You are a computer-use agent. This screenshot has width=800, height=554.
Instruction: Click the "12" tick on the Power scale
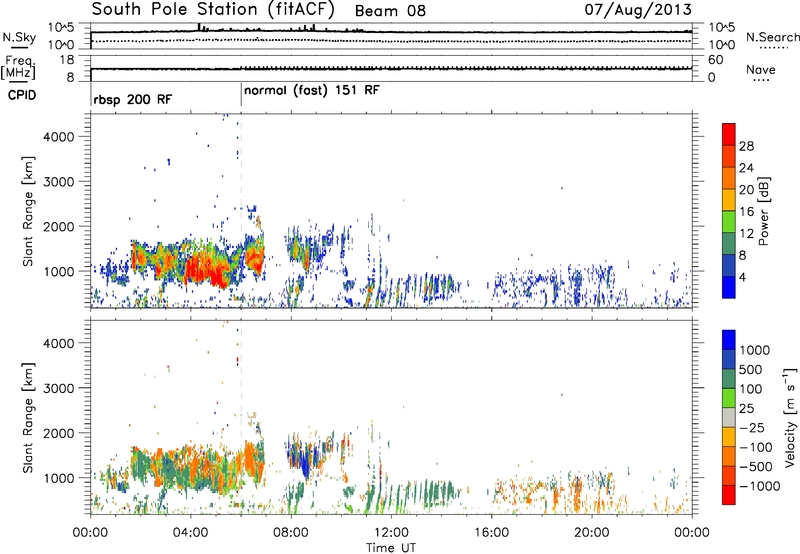click(x=746, y=234)
